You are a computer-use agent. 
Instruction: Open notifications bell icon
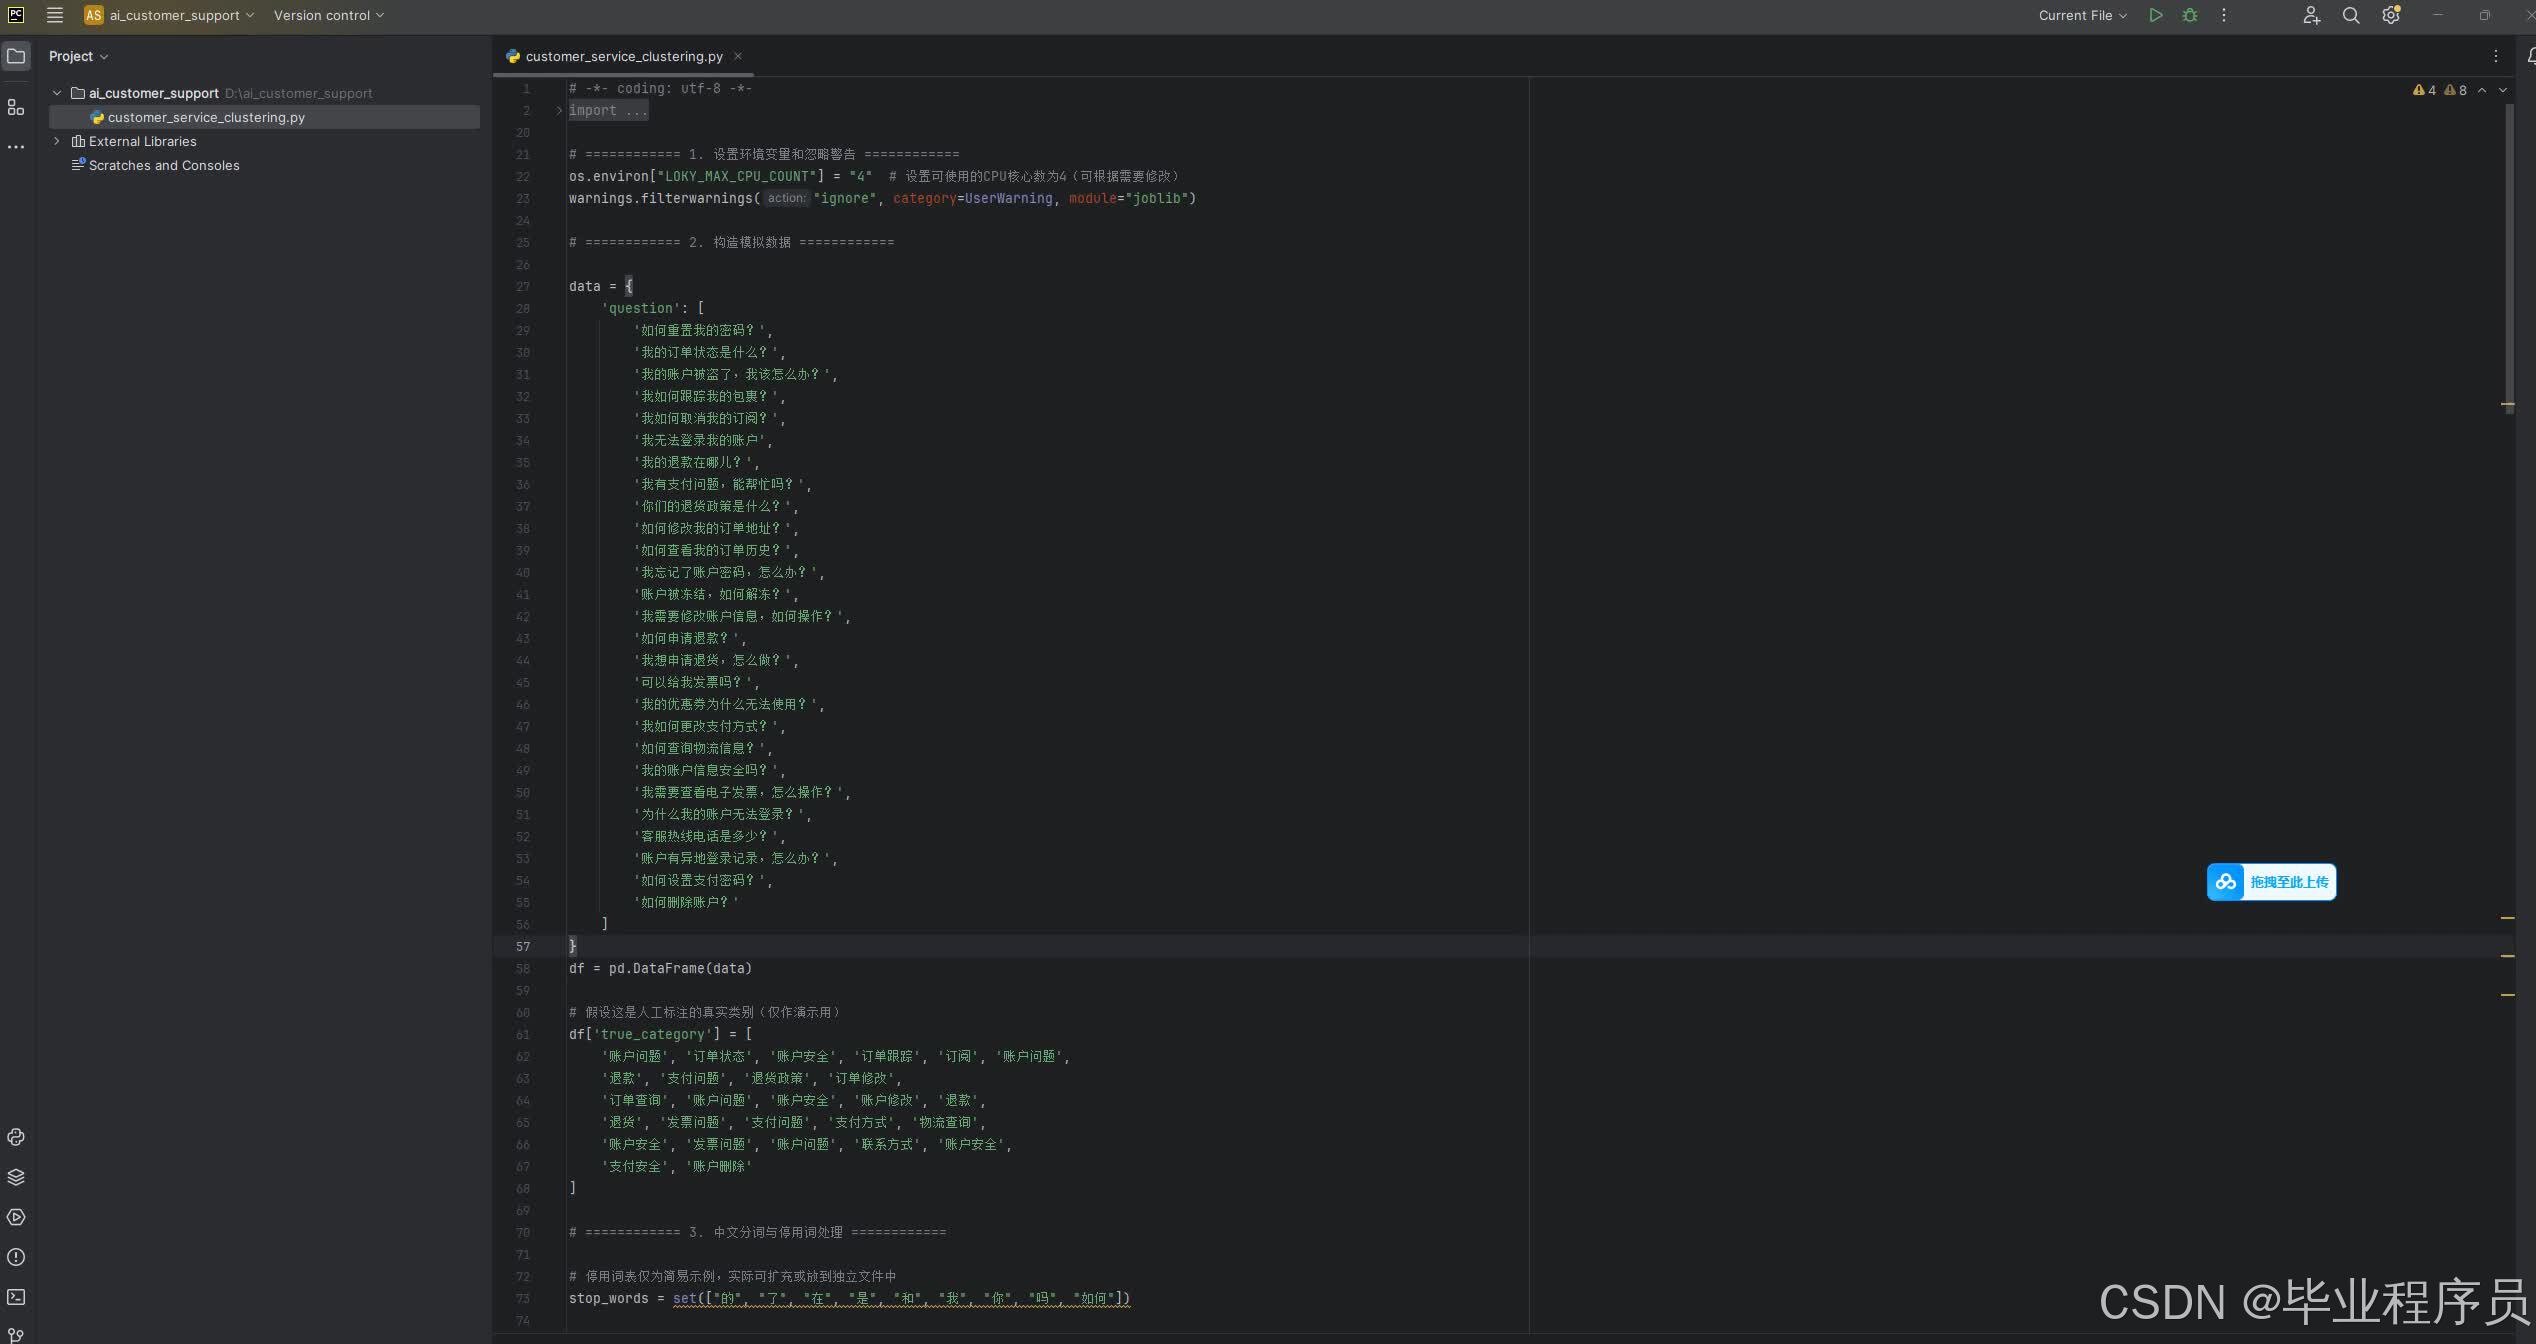(2530, 56)
